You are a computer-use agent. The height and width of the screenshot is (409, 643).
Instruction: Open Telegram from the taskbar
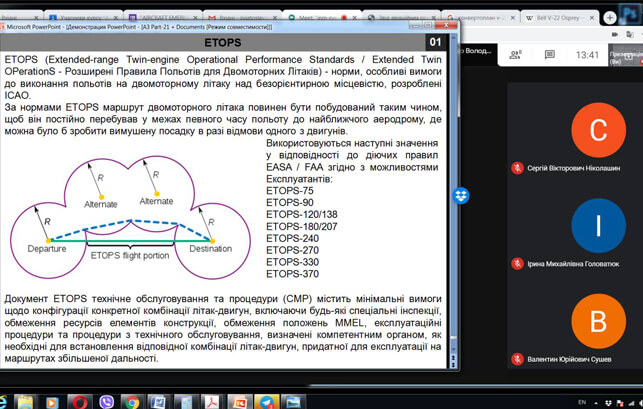tap(267, 400)
